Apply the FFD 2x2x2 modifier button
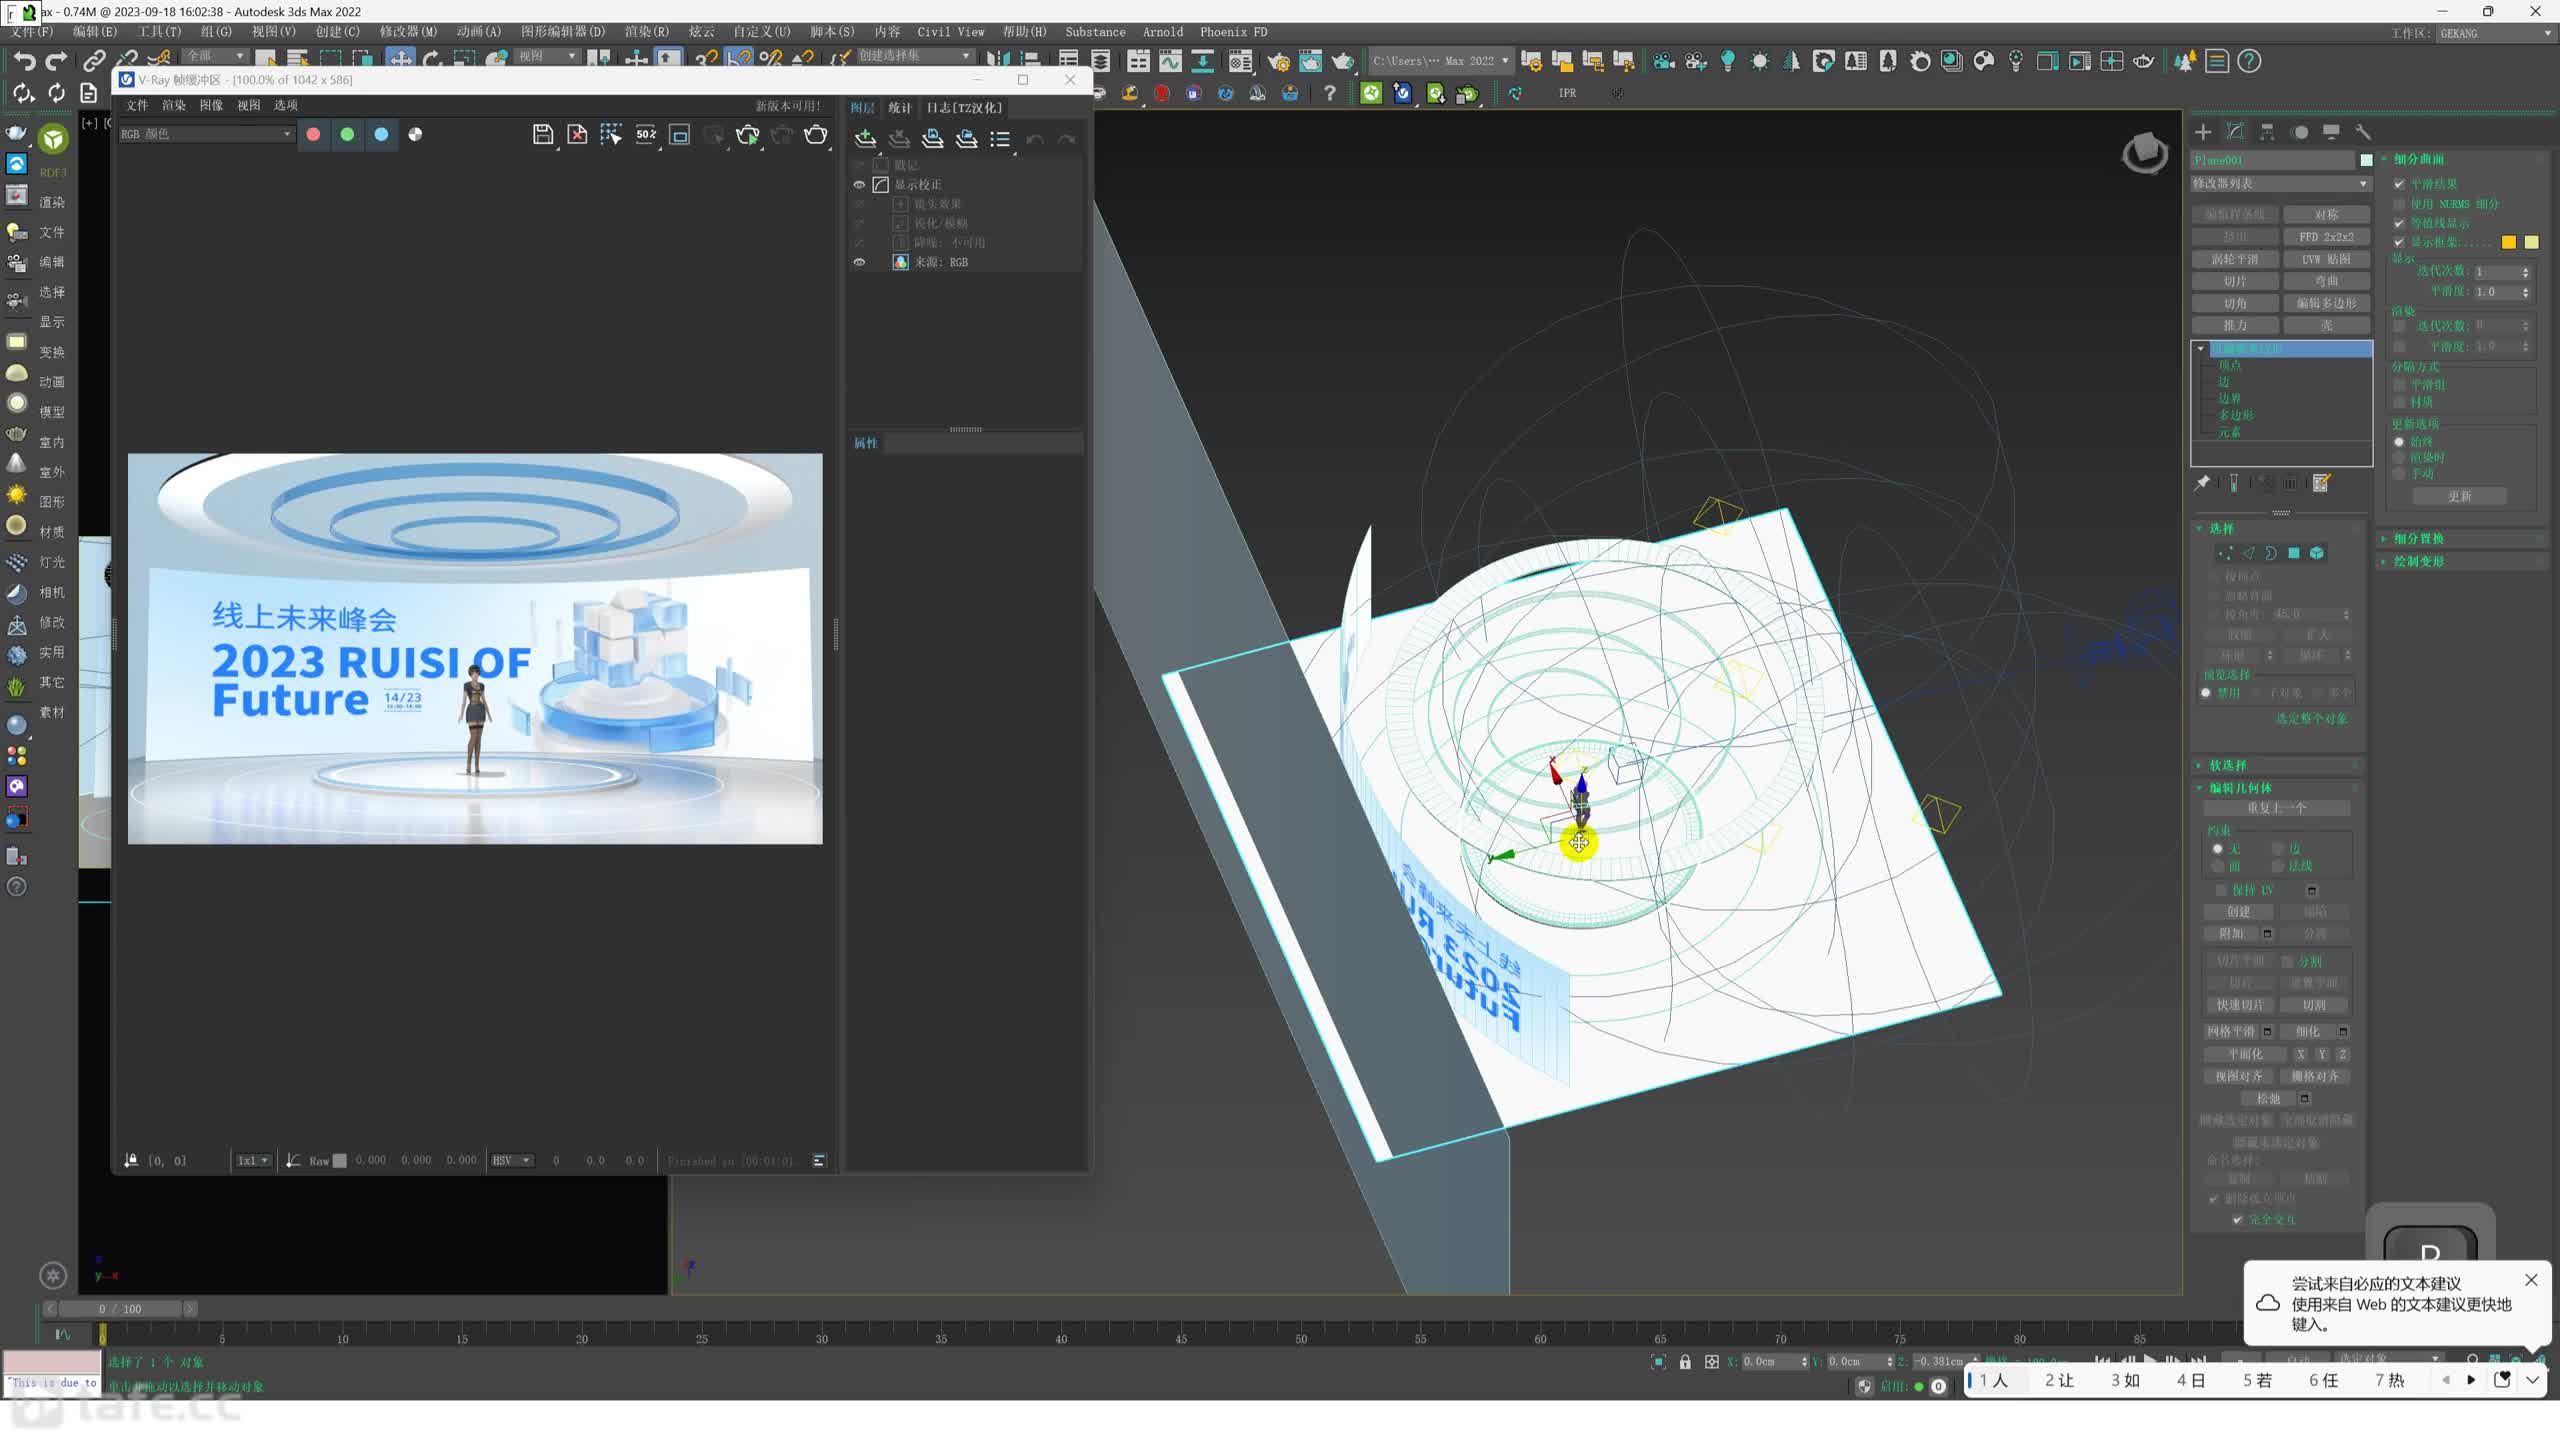 point(2326,237)
